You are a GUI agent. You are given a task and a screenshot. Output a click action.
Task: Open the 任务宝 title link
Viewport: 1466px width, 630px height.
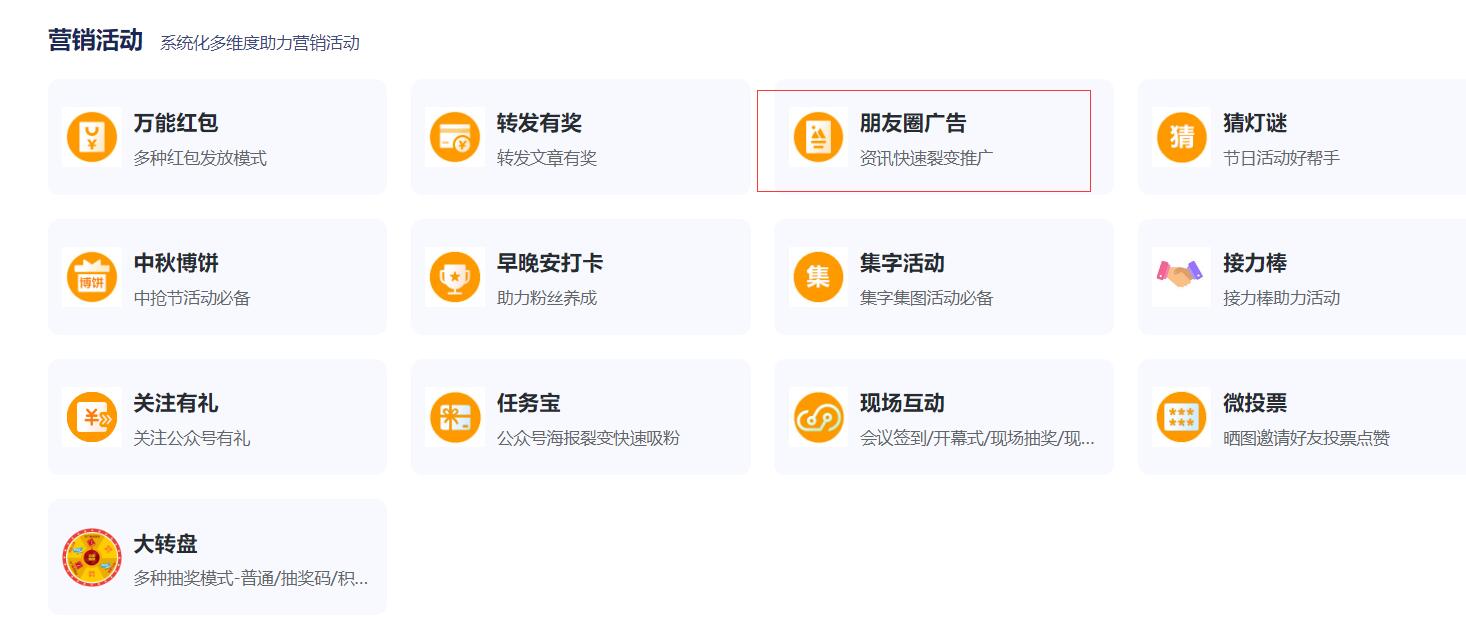(529, 403)
